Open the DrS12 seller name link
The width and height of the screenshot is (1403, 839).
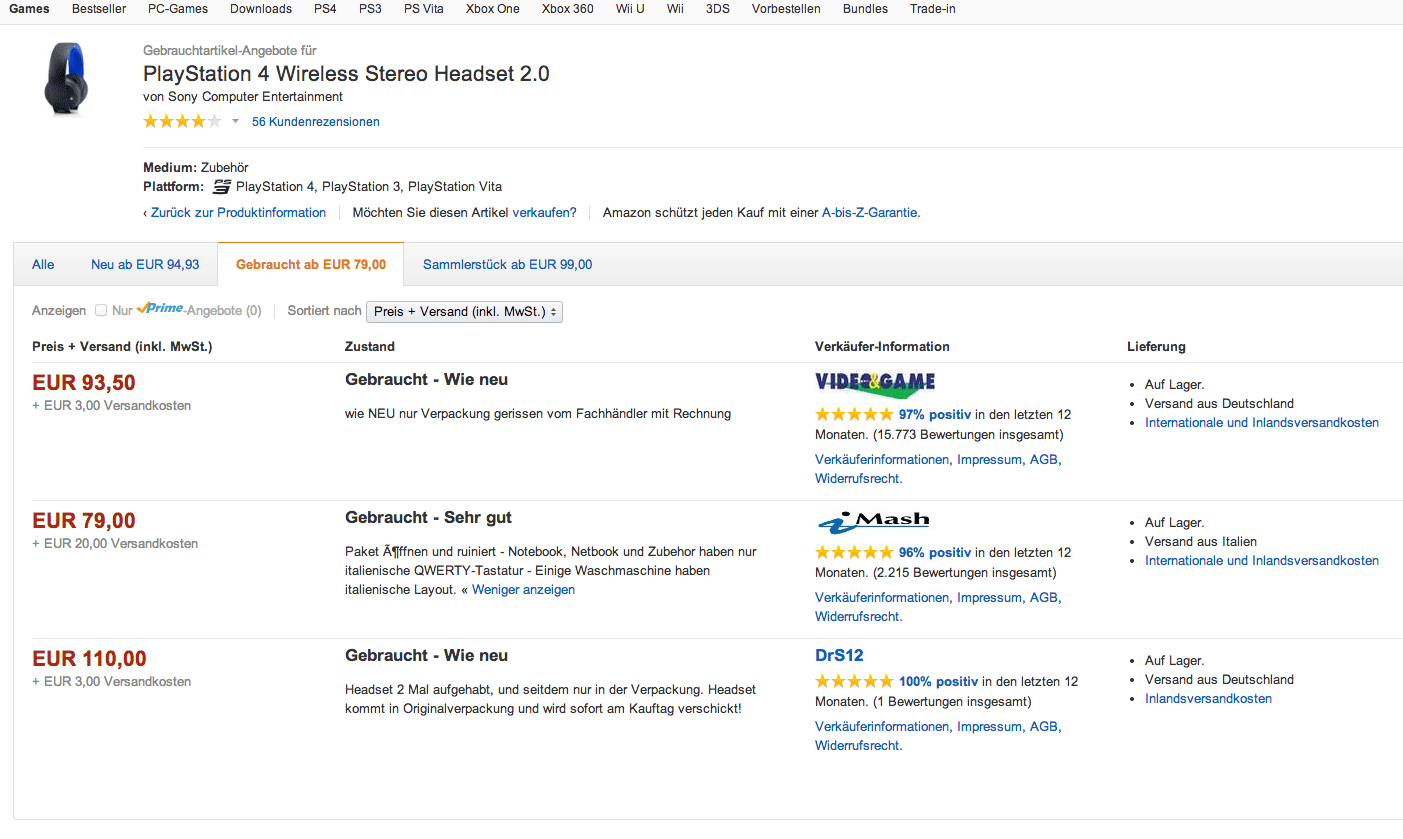pyautogui.click(x=839, y=656)
